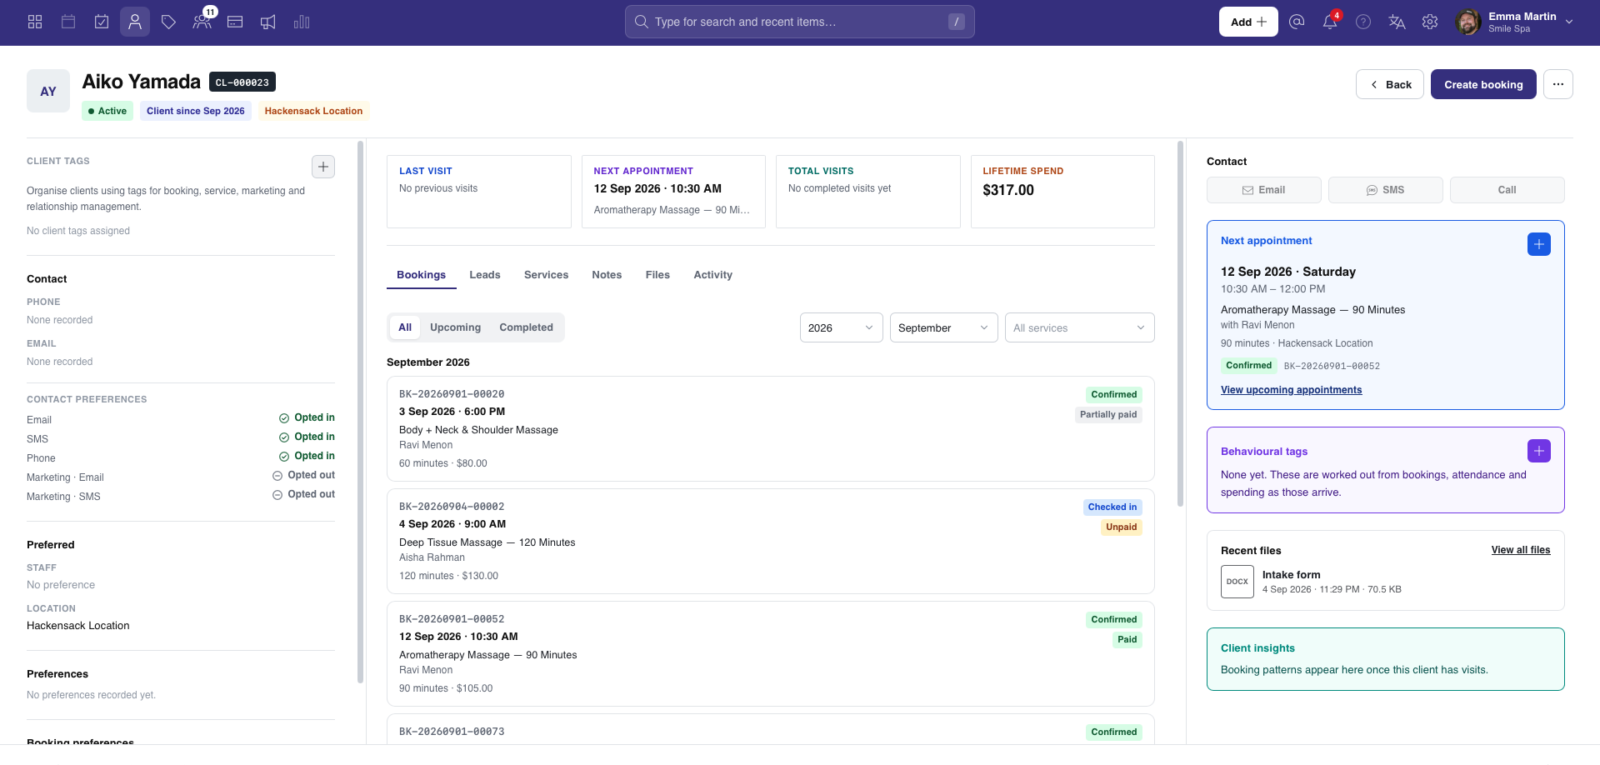Click the plus icon in Next appointment card

pyautogui.click(x=1539, y=244)
